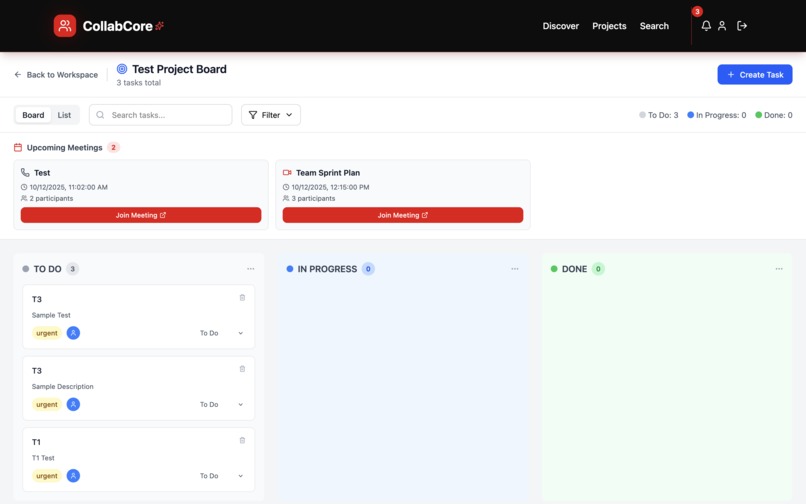Click the 2 participants label

tap(51, 199)
